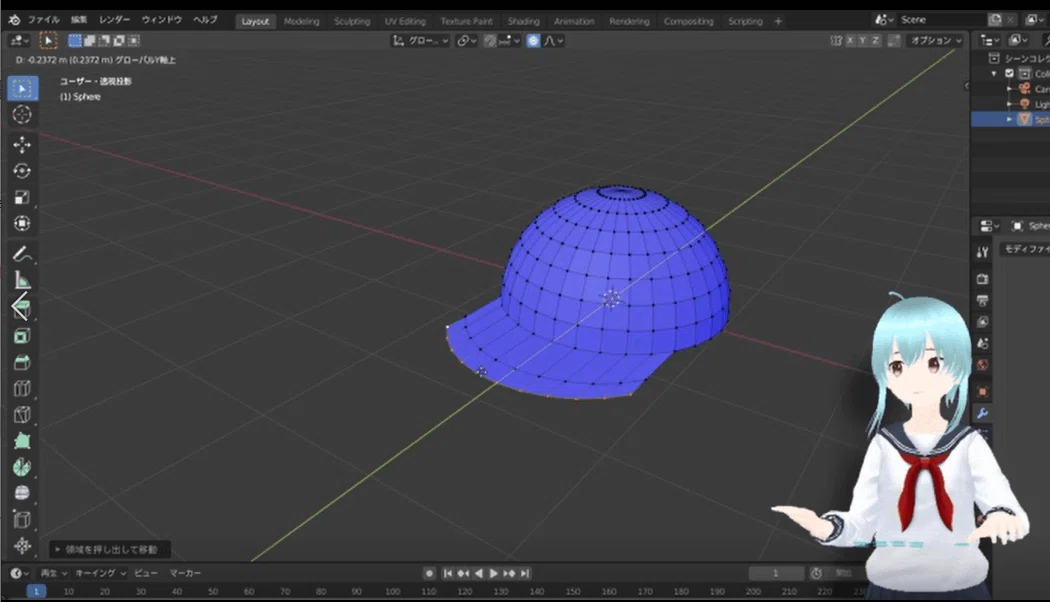Click the current frame field showing 1

point(776,573)
